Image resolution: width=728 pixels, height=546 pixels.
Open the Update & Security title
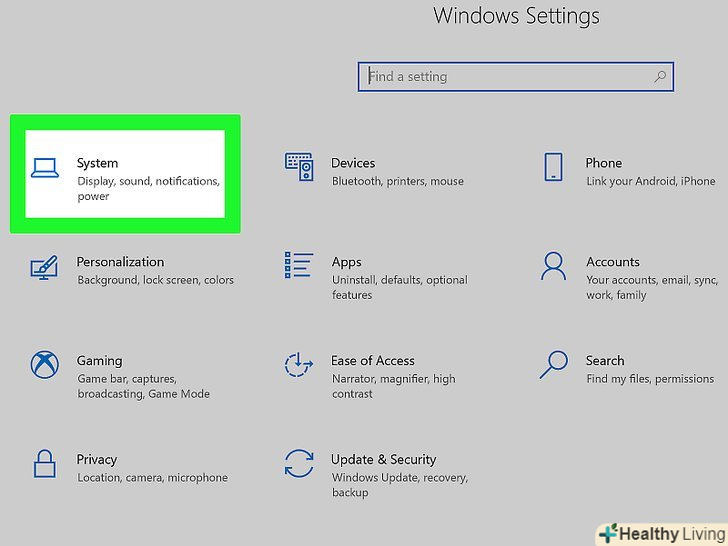384,460
